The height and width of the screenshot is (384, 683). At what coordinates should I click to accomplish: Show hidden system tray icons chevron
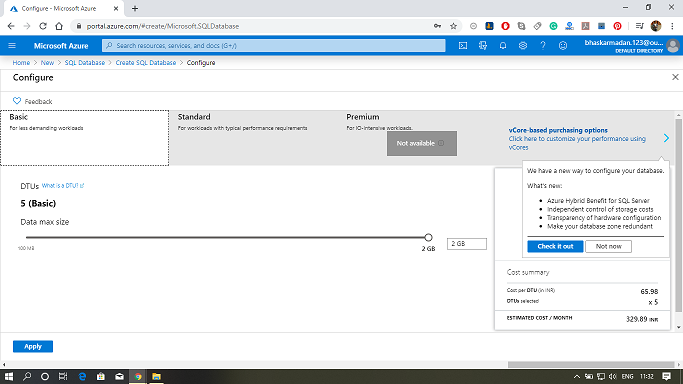point(576,377)
